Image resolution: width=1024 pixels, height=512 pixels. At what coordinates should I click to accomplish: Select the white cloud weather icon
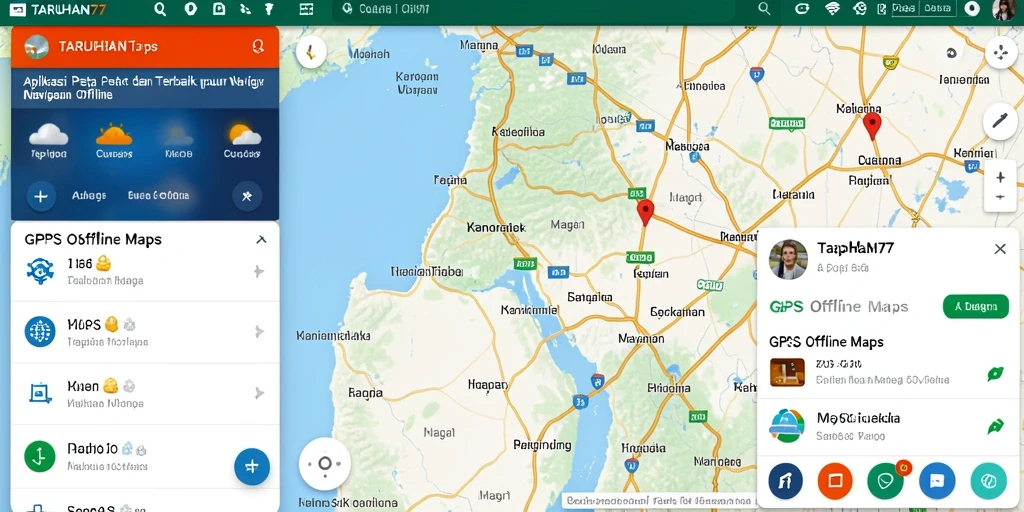(x=49, y=135)
